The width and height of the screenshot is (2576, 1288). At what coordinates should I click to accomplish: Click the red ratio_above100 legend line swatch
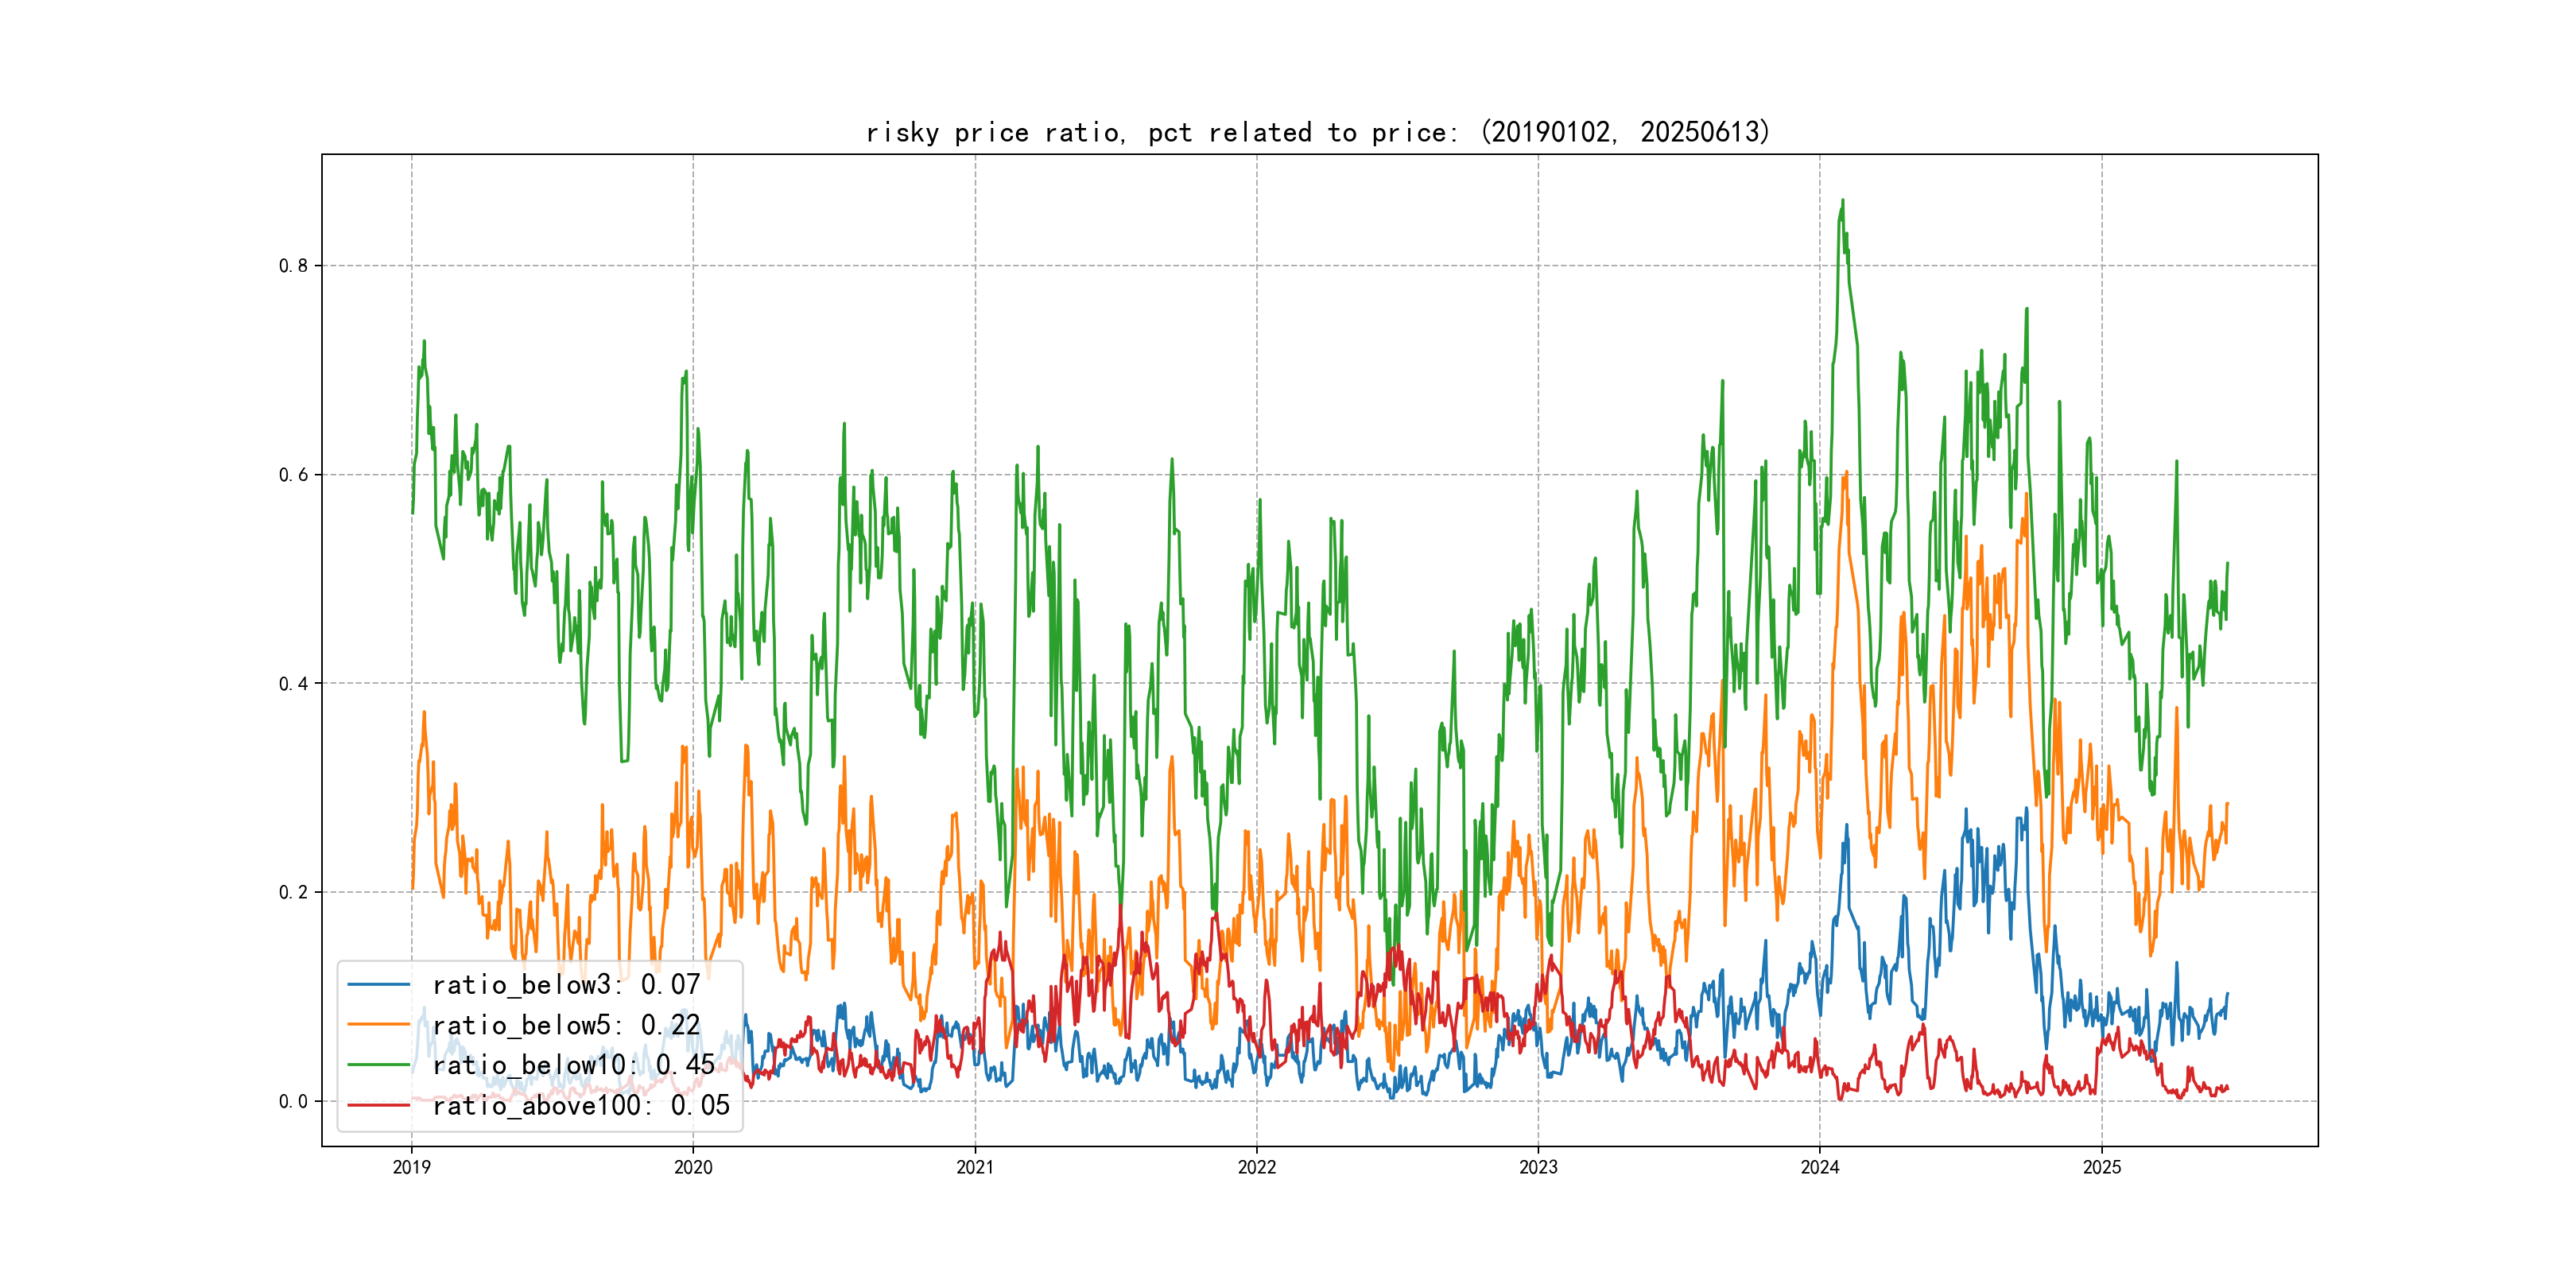[x=378, y=1105]
